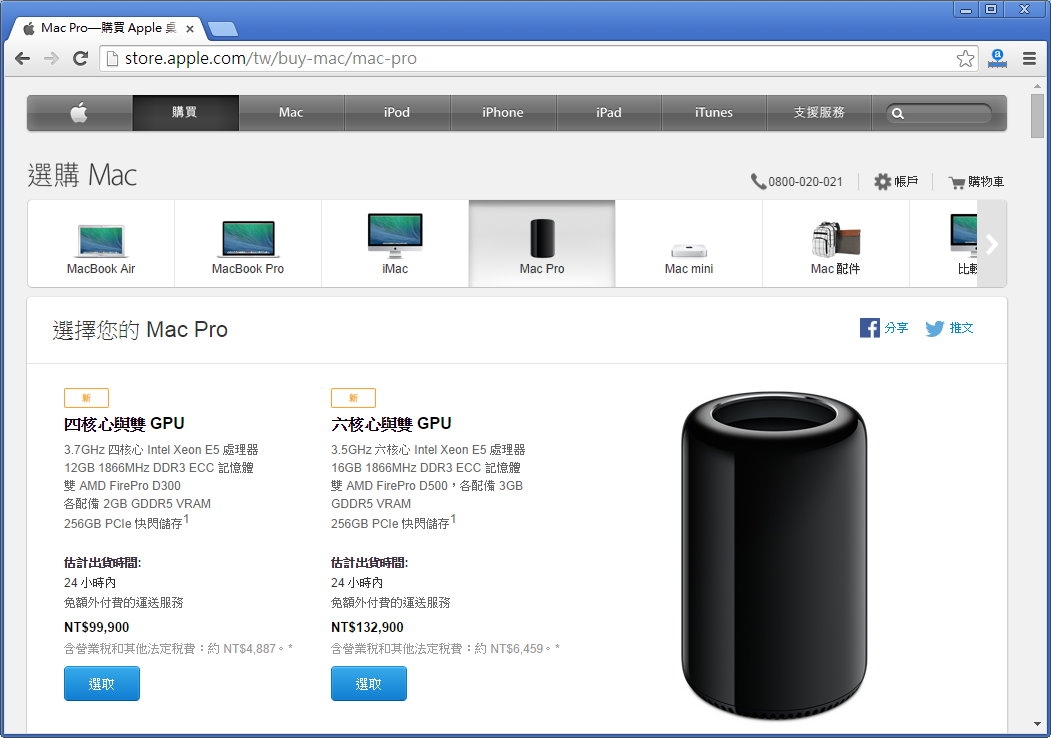Open account via the gear icon
The height and width of the screenshot is (738, 1051).
883,182
